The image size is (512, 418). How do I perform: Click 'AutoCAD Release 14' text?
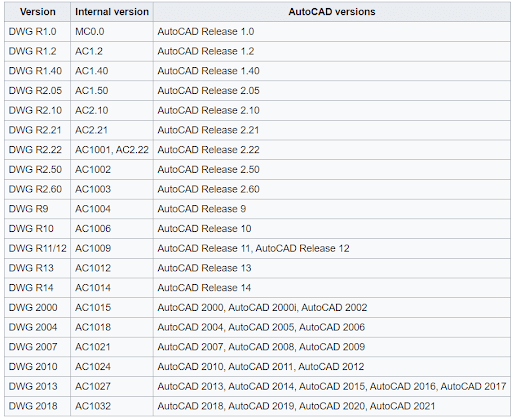click(204, 288)
